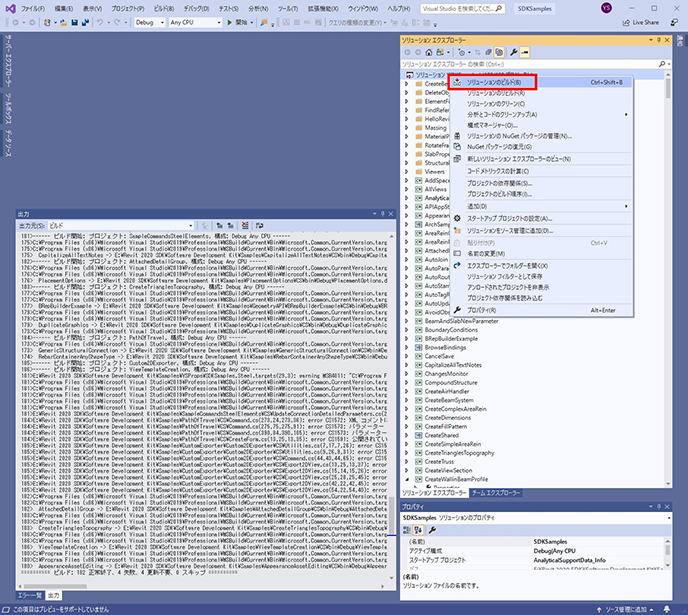Screen dimensions: 688x615
Task: Click the Visual Studio search box
Action: coord(462,8)
